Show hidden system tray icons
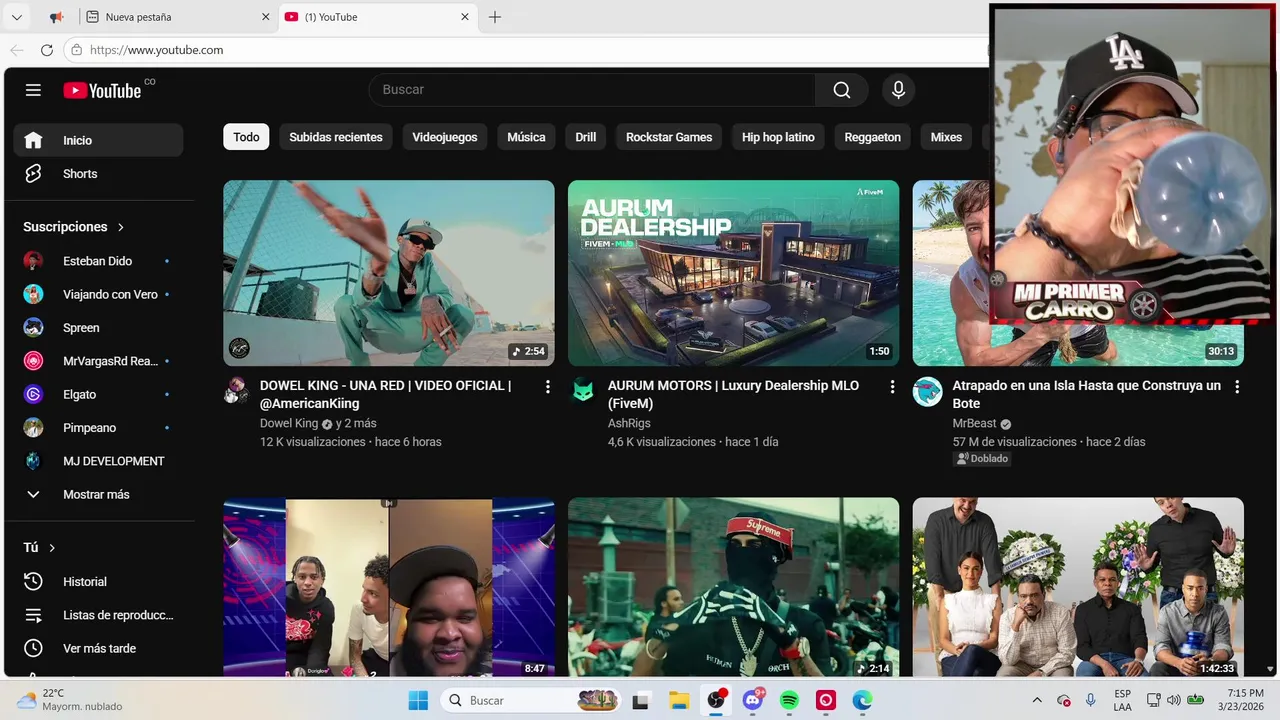 coord(1036,701)
